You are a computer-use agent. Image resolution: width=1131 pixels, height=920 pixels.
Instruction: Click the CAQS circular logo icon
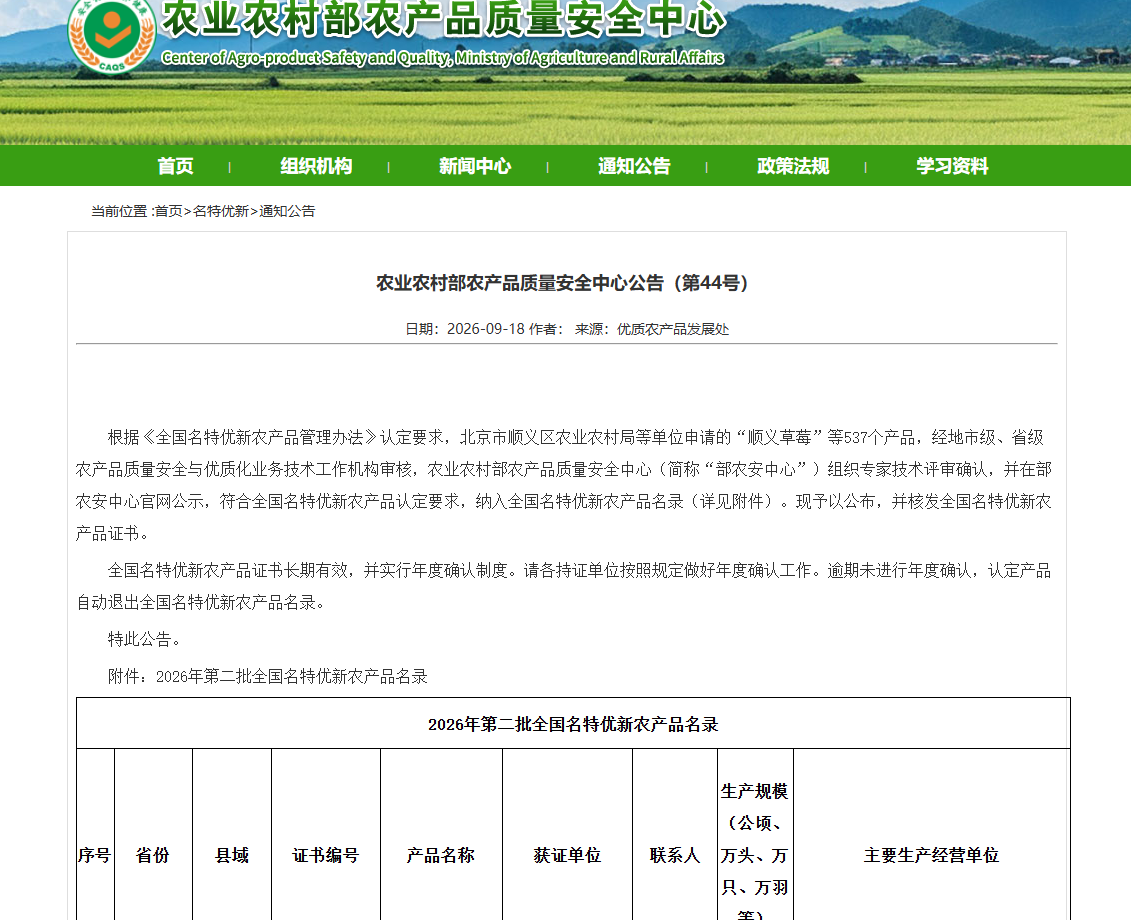pyautogui.click(x=111, y=33)
